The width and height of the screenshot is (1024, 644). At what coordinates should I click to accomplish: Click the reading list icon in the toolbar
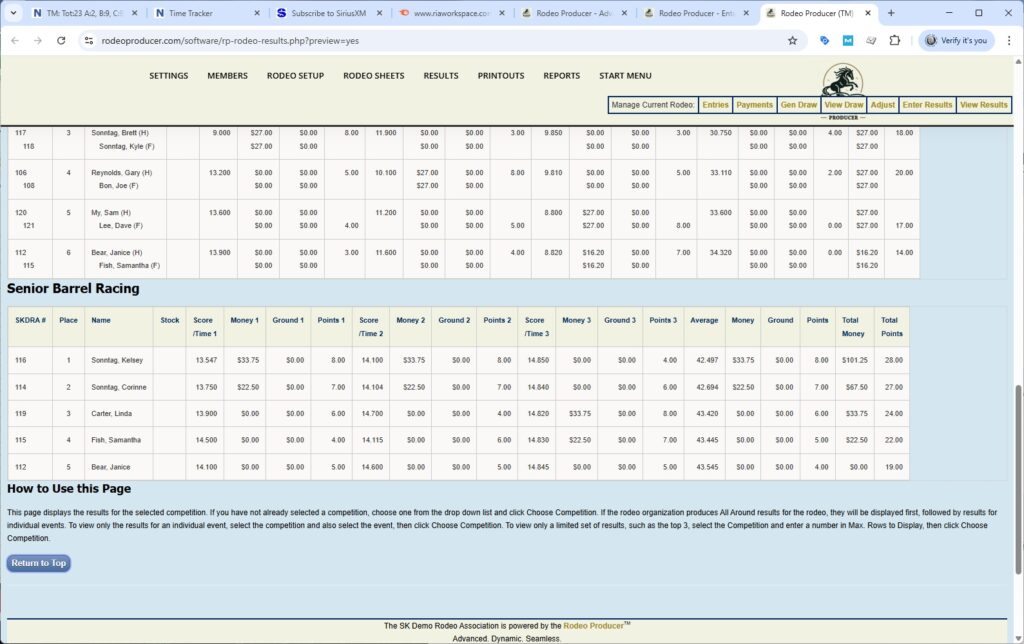coord(870,40)
